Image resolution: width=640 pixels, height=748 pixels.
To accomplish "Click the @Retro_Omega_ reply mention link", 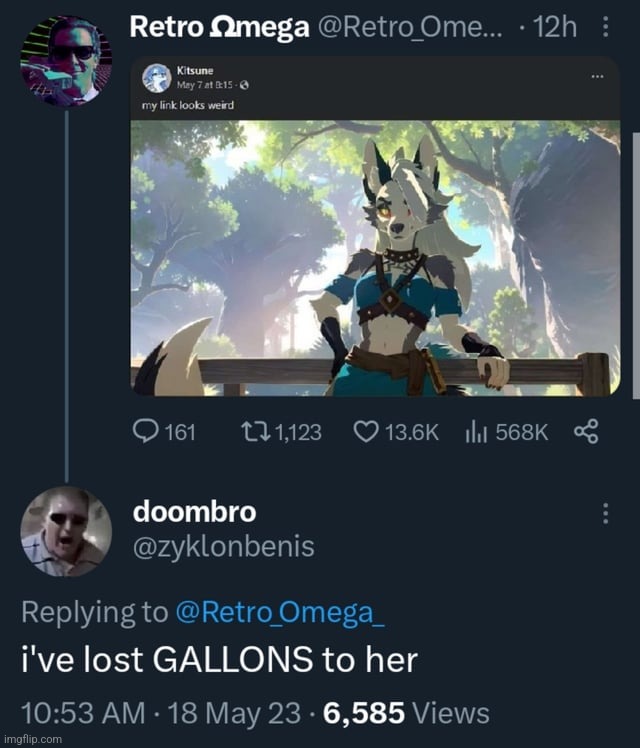I will (x=280, y=612).
